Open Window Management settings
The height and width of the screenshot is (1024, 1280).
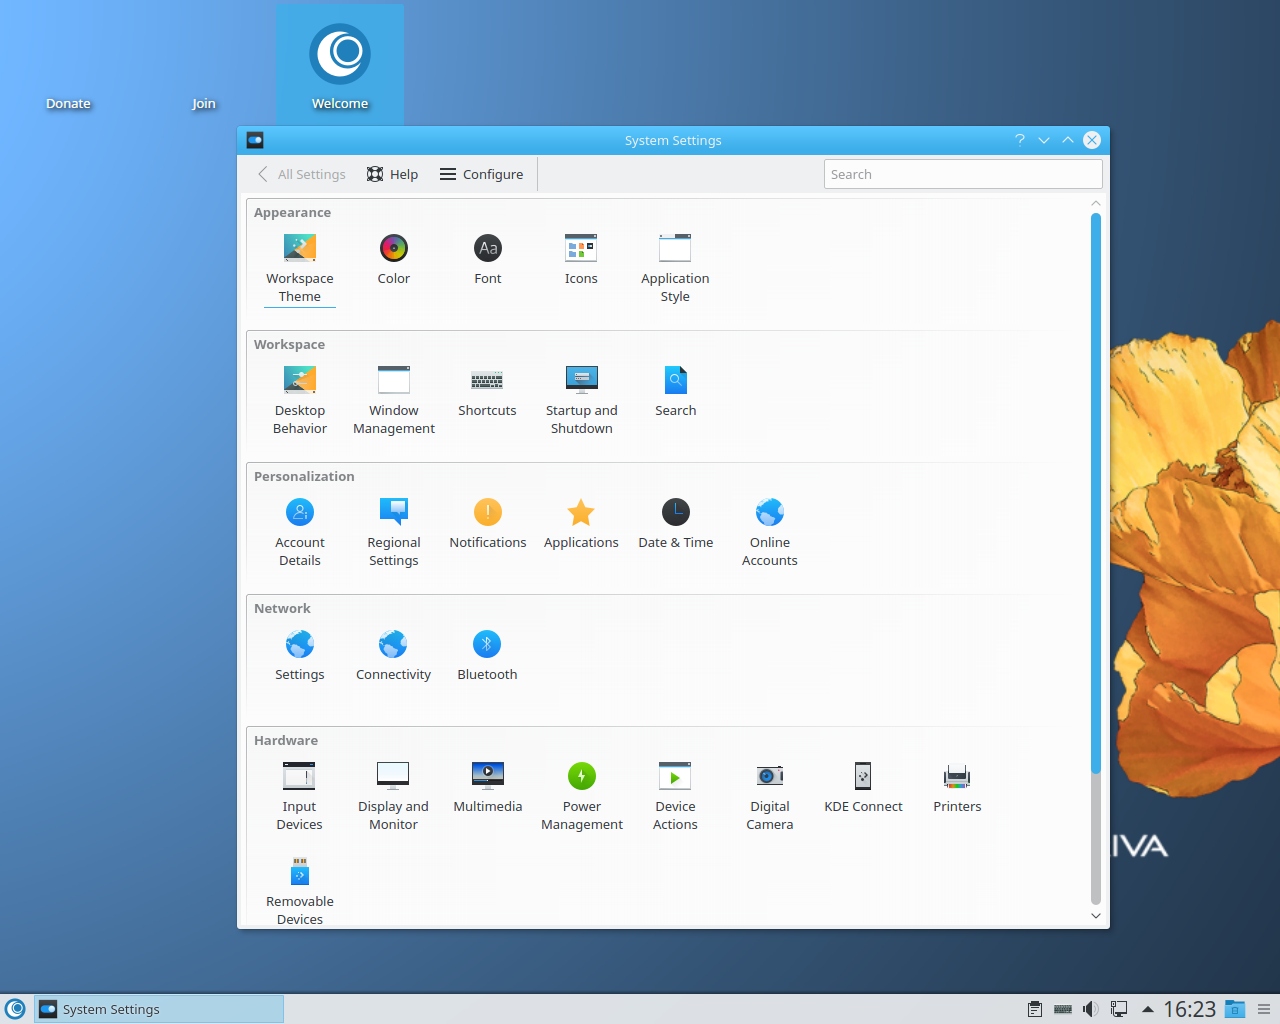click(x=394, y=400)
